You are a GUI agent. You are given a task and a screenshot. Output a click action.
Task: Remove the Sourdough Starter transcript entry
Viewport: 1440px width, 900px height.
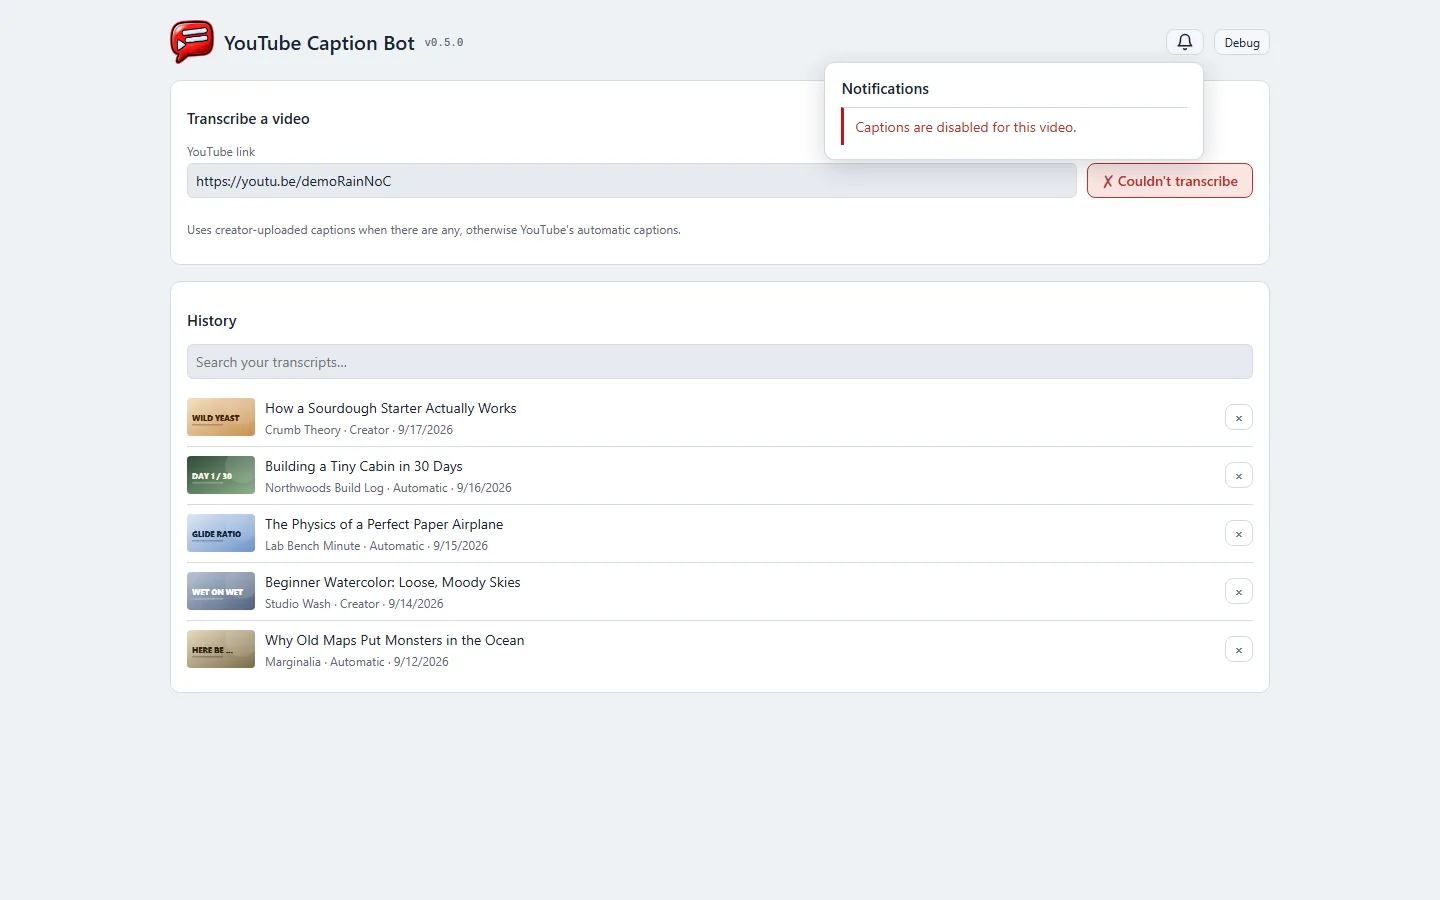click(1239, 418)
